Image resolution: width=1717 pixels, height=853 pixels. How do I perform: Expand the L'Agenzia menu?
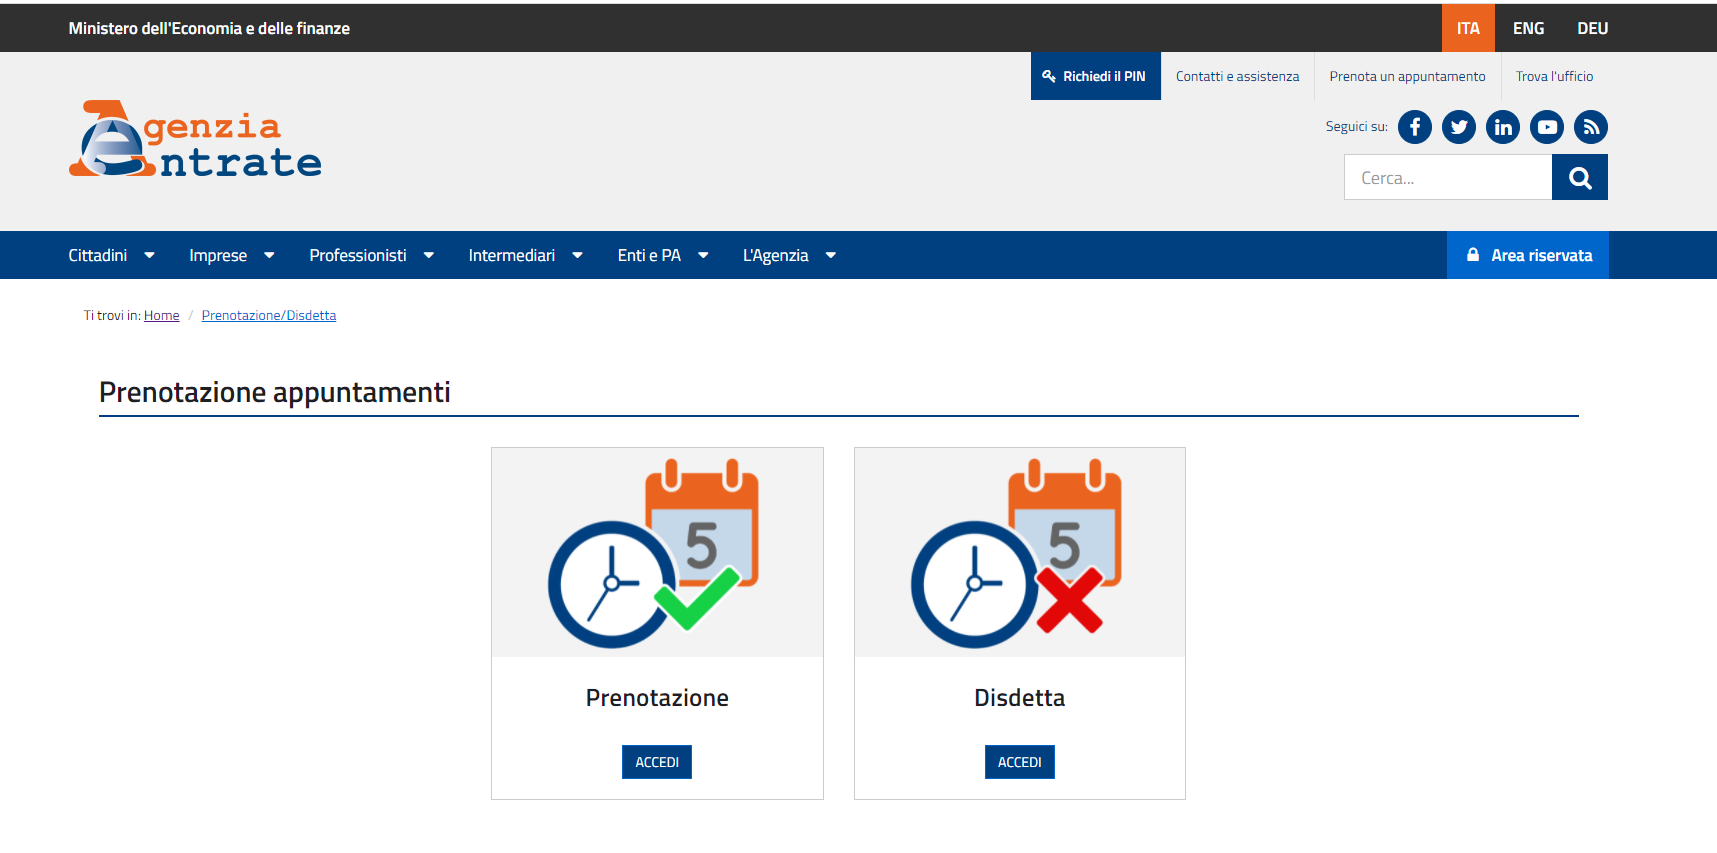tap(789, 255)
